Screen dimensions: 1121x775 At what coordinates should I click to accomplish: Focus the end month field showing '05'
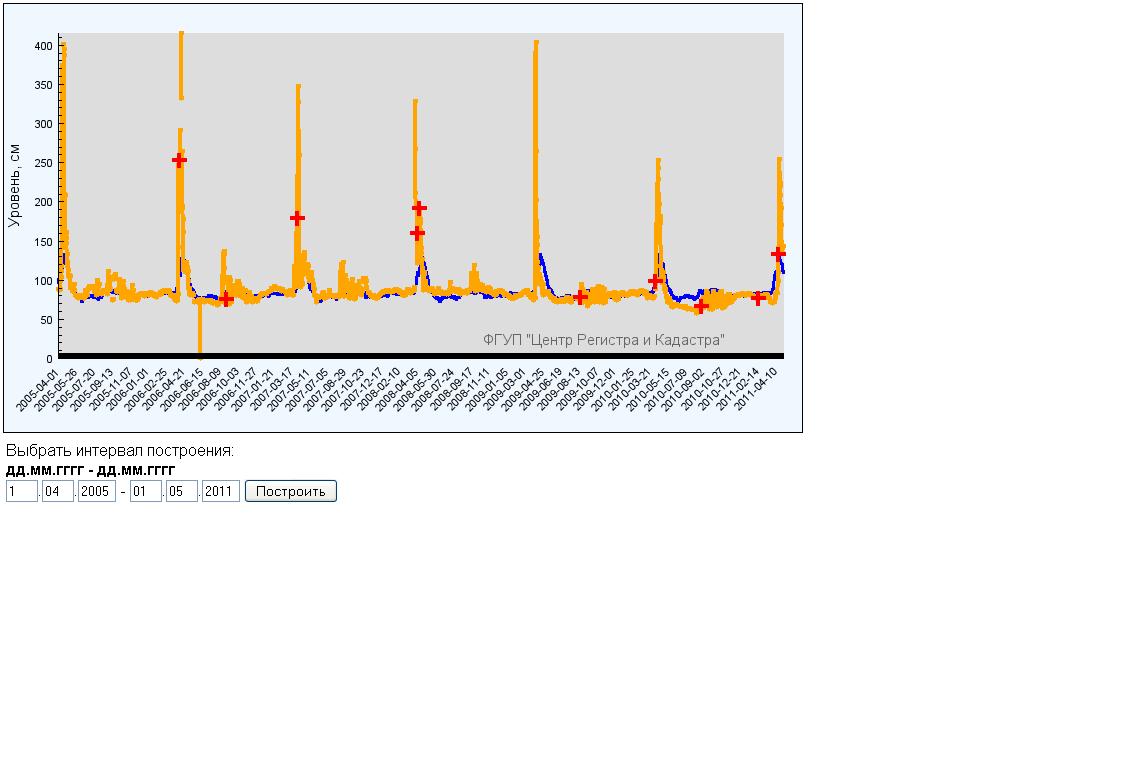(182, 491)
